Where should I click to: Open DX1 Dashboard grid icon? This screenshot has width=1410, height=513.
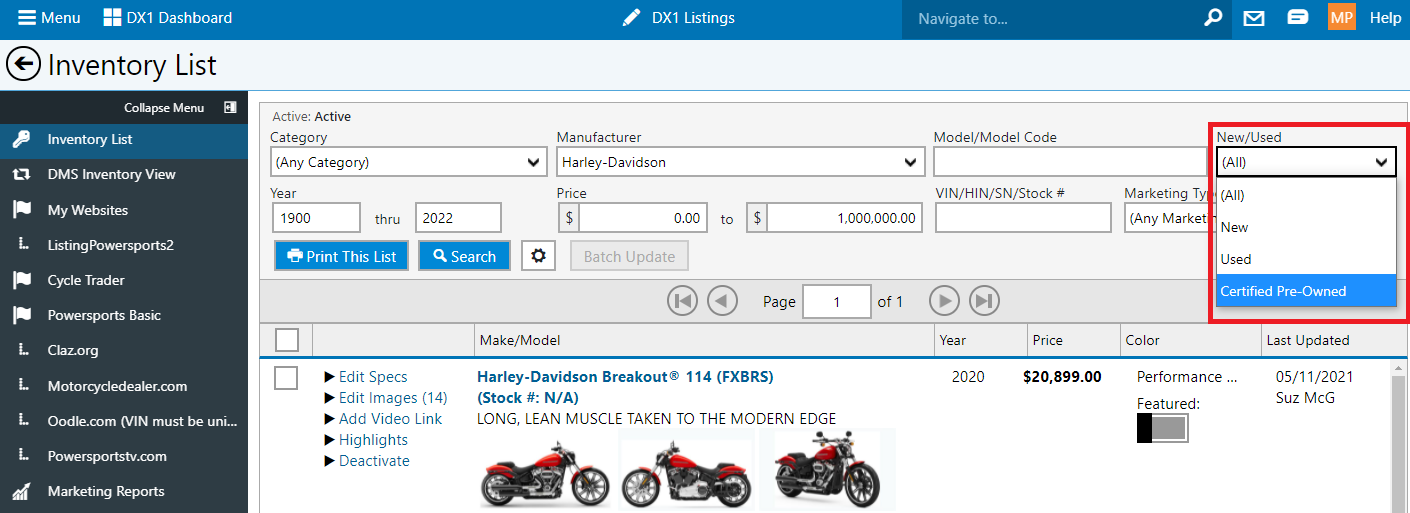pos(112,18)
